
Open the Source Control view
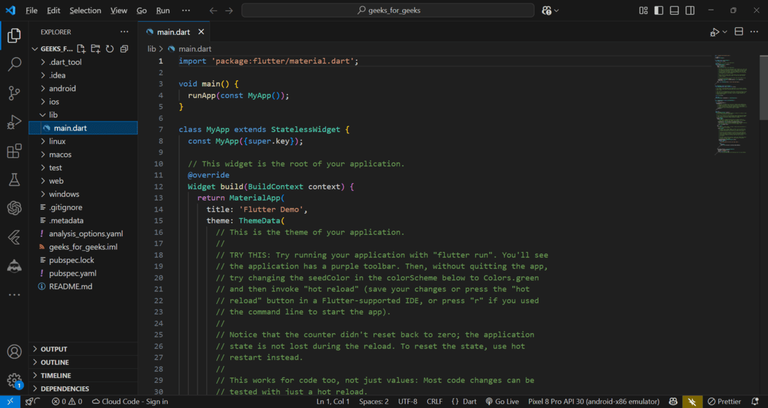pyautogui.click(x=14, y=93)
